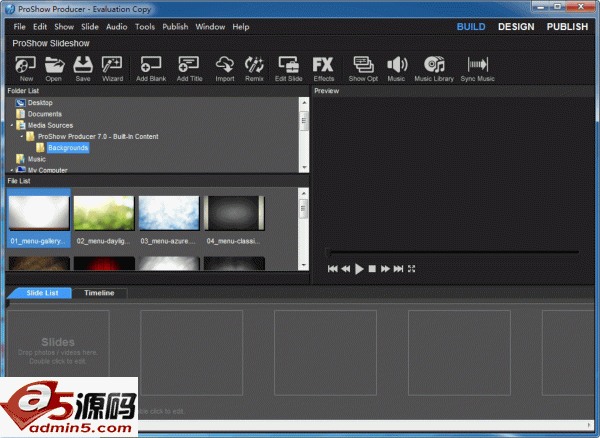Select My Computer in the Folder List

[47, 170]
